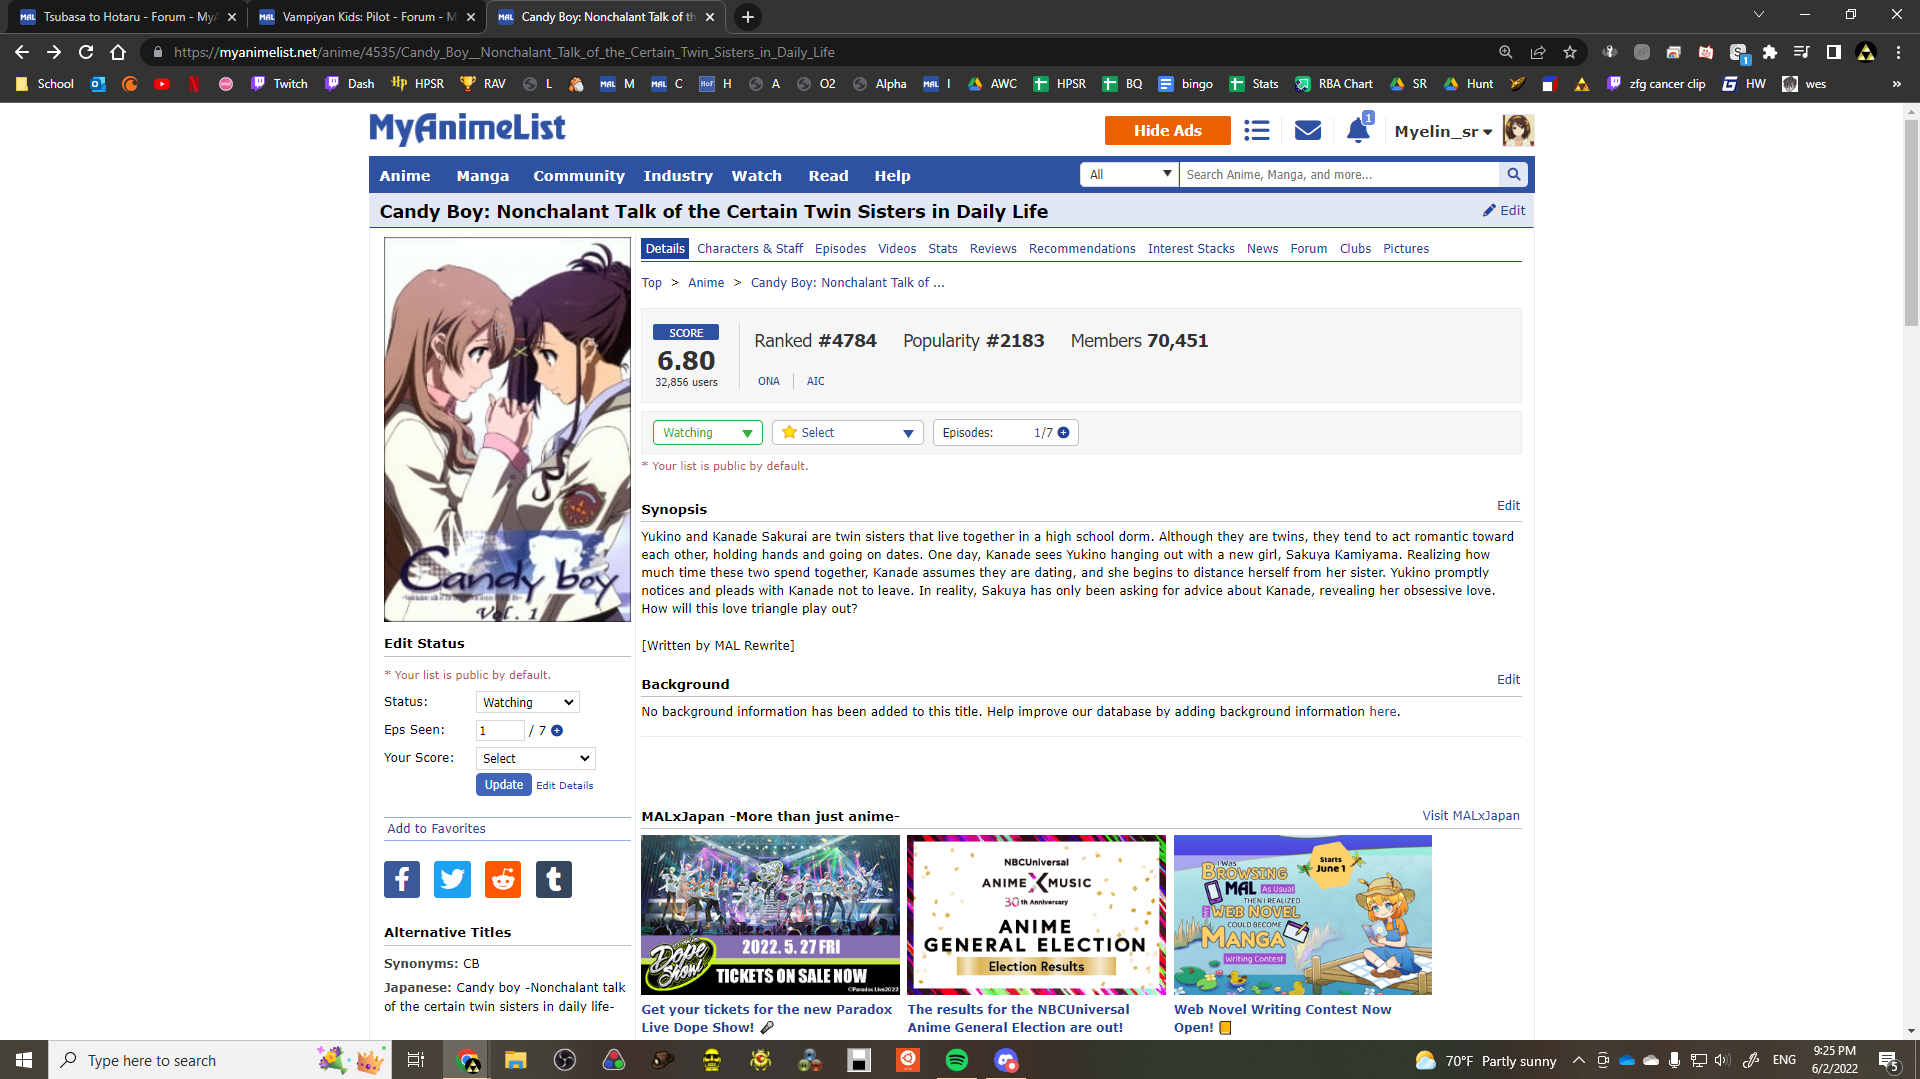Viewport: 1920px width, 1079px height.
Task: Click the MyAnimeList logo
Action: coord(467,129)
